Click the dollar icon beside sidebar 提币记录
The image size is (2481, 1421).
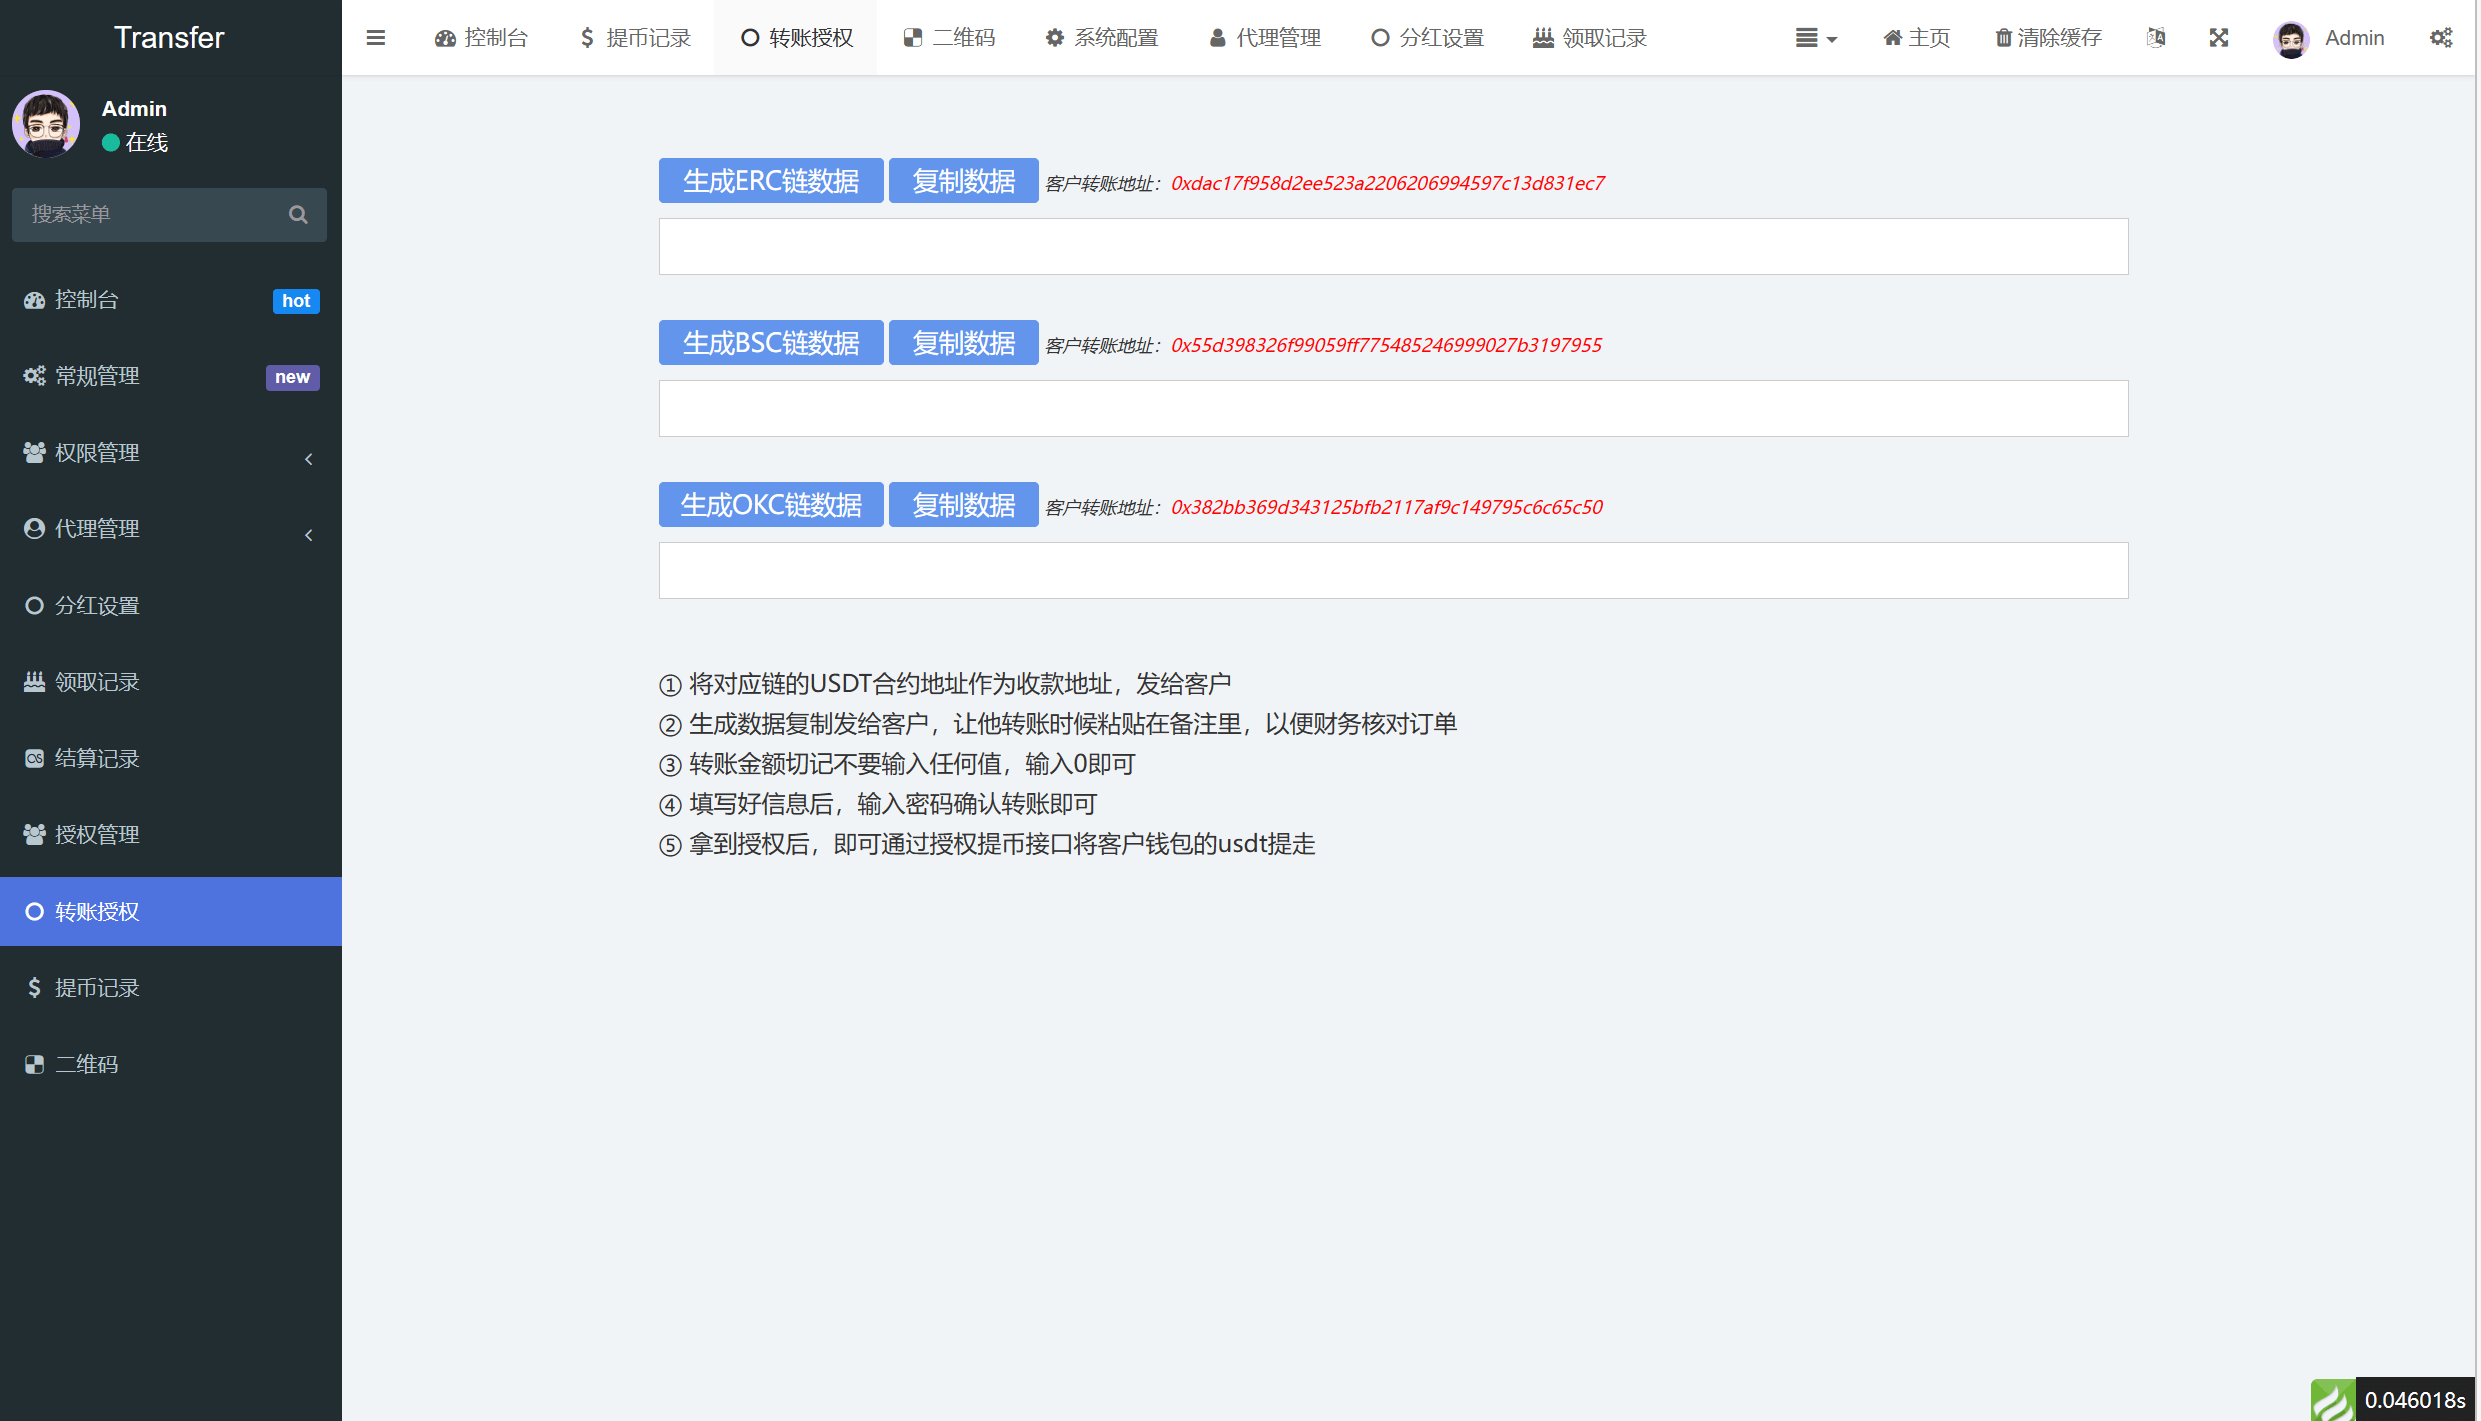(x=34, y=988)
